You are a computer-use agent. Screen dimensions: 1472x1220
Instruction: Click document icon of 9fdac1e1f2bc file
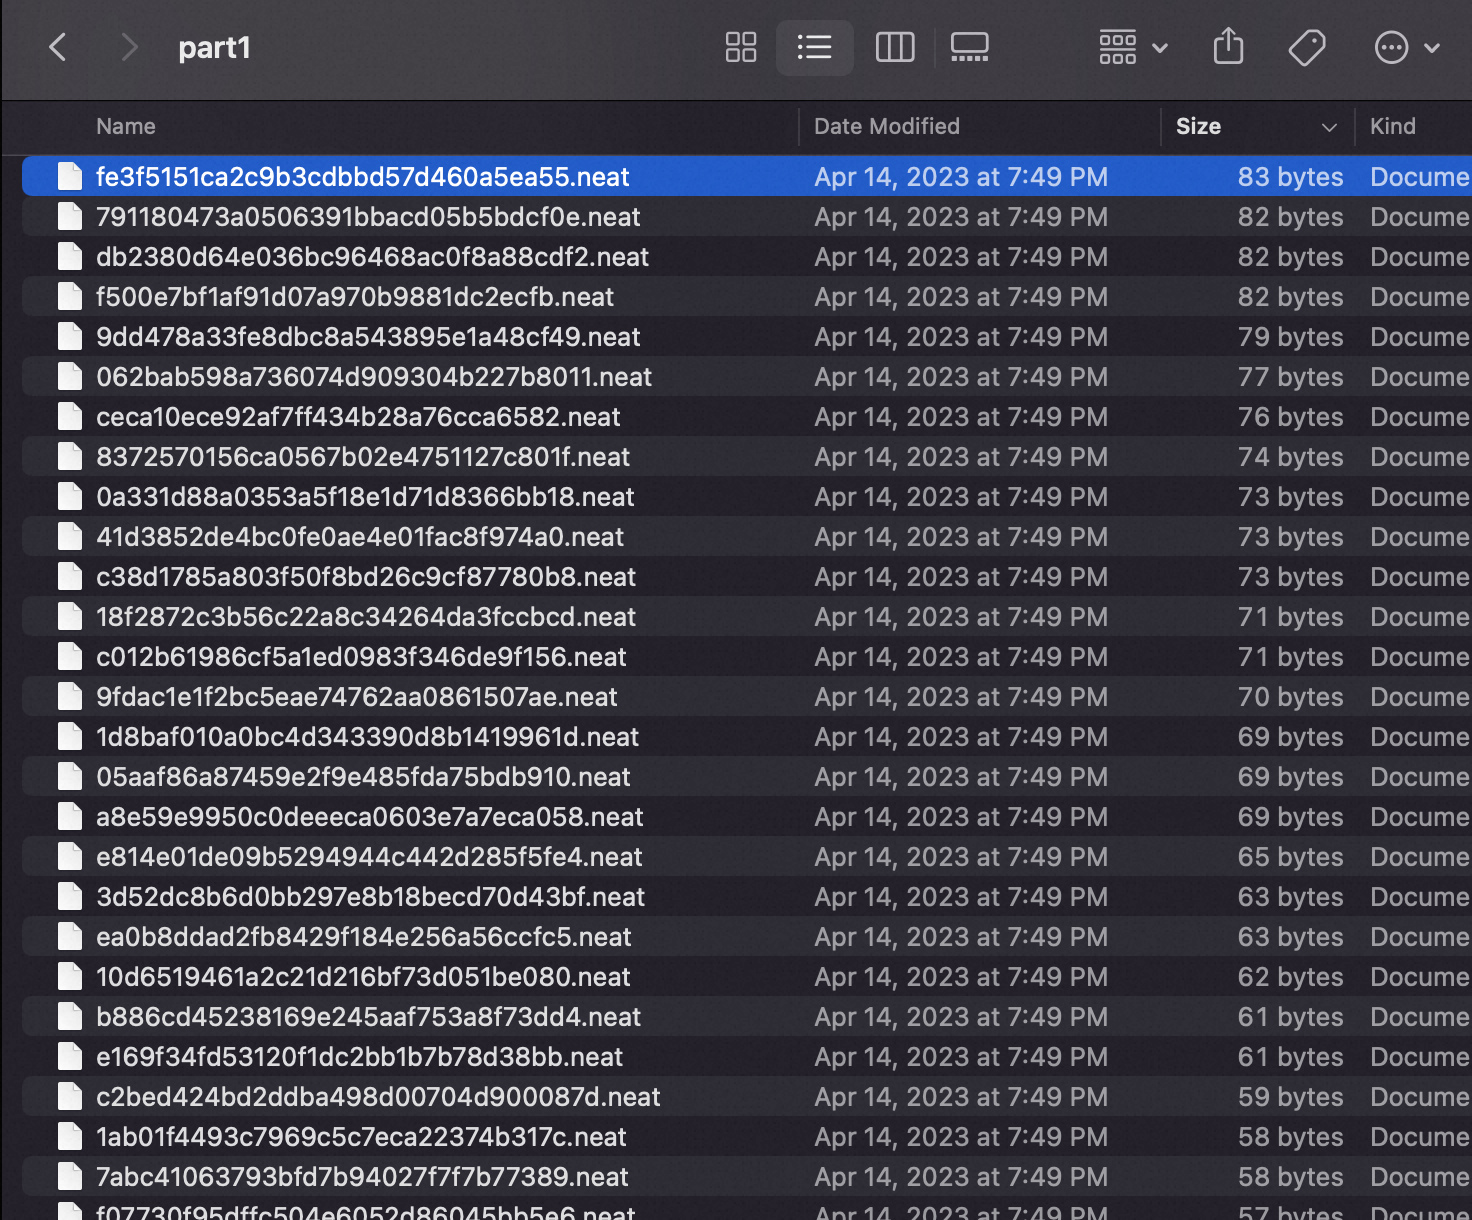coord(70,696)
